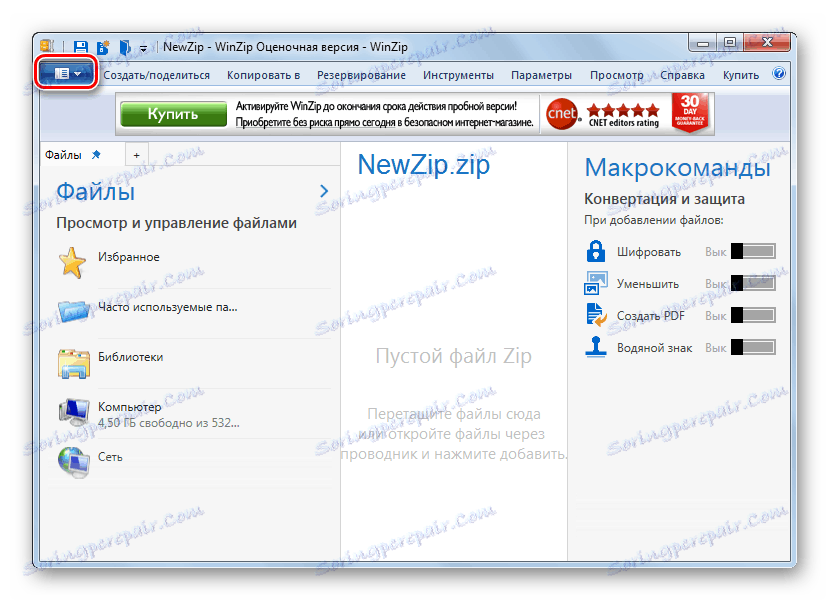Click the Создать PDF label
Screen dimensions: 830x601
[651, 316]
